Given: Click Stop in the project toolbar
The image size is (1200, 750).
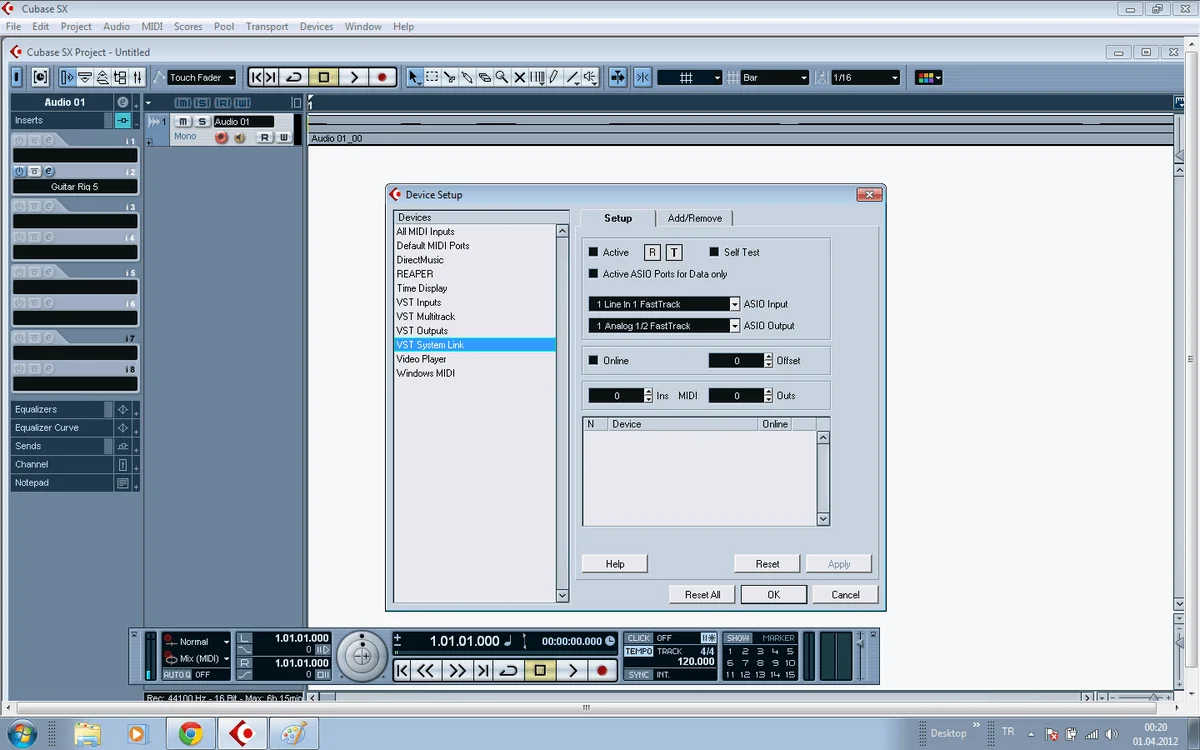Looking at the screenshot, I should [x=324, y=77].
